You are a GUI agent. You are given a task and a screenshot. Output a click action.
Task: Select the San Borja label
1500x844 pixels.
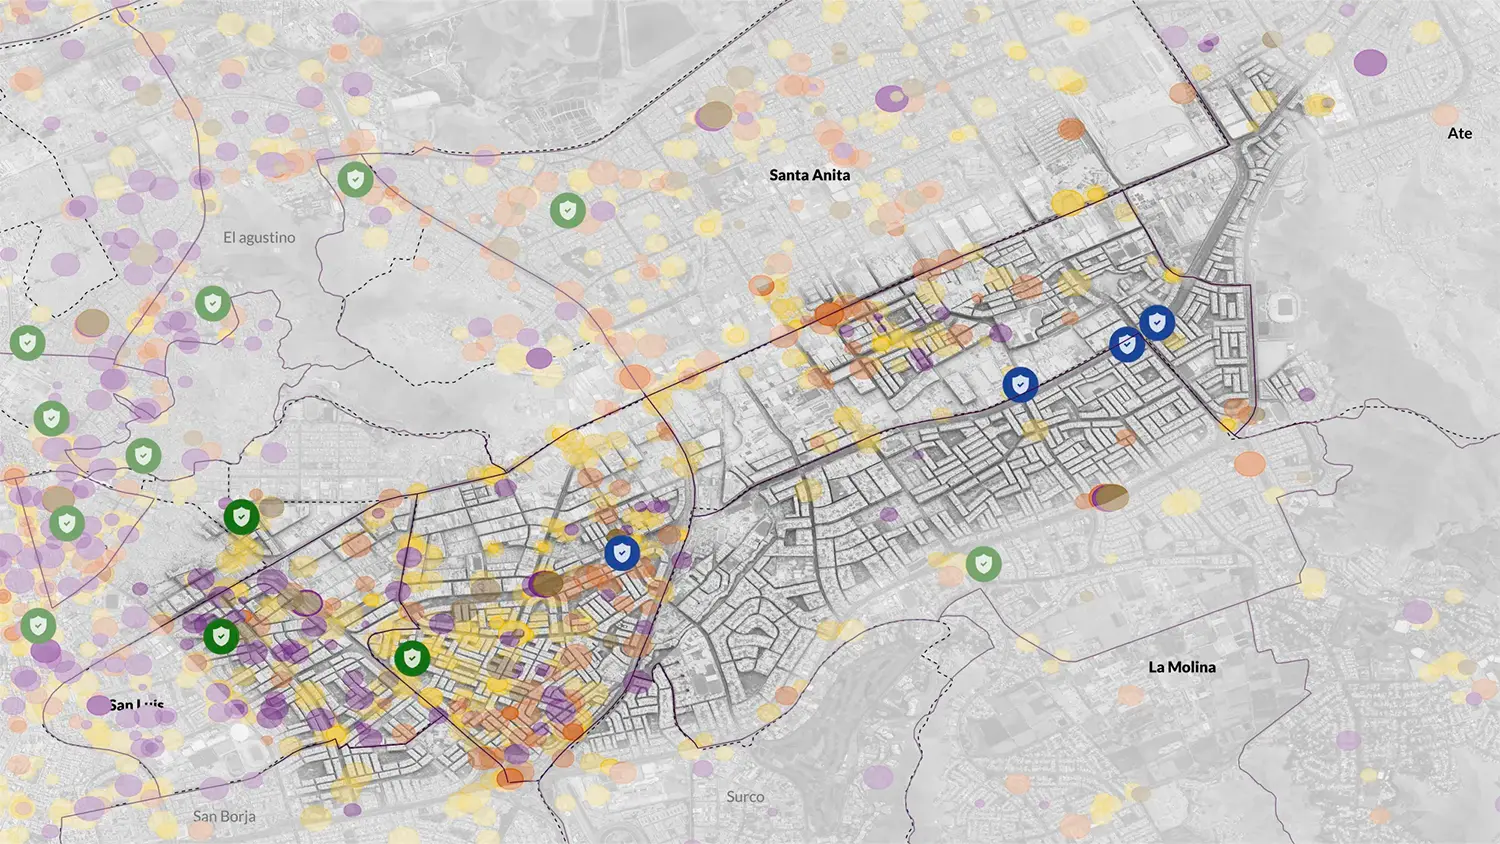224,815
